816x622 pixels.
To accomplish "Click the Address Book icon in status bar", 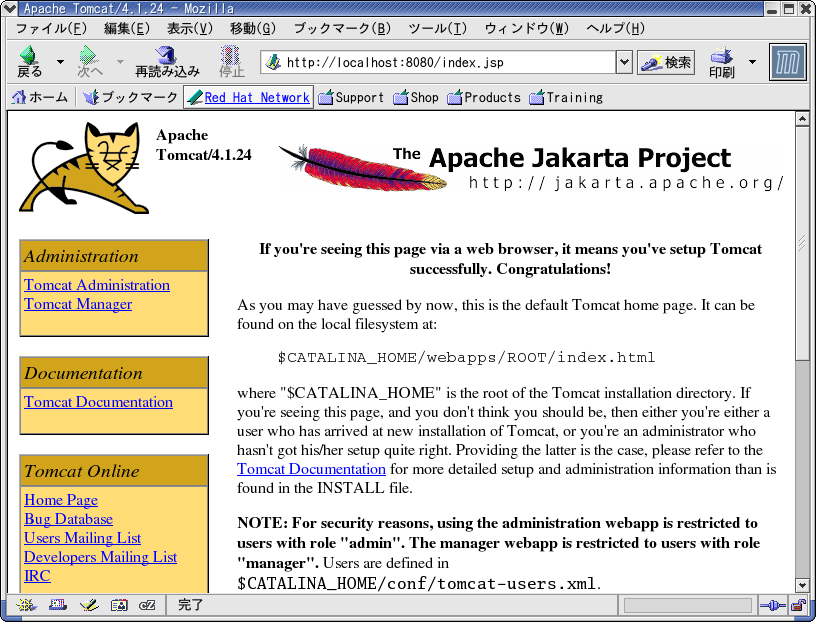I will point(119,605).
